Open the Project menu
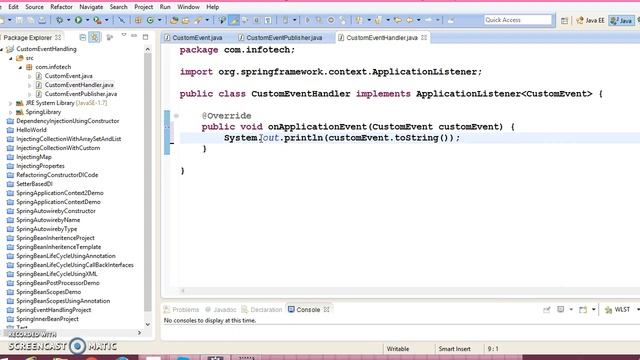Image resolution: width=640 pixels, height=360 pixels. (x=144, y=7)
